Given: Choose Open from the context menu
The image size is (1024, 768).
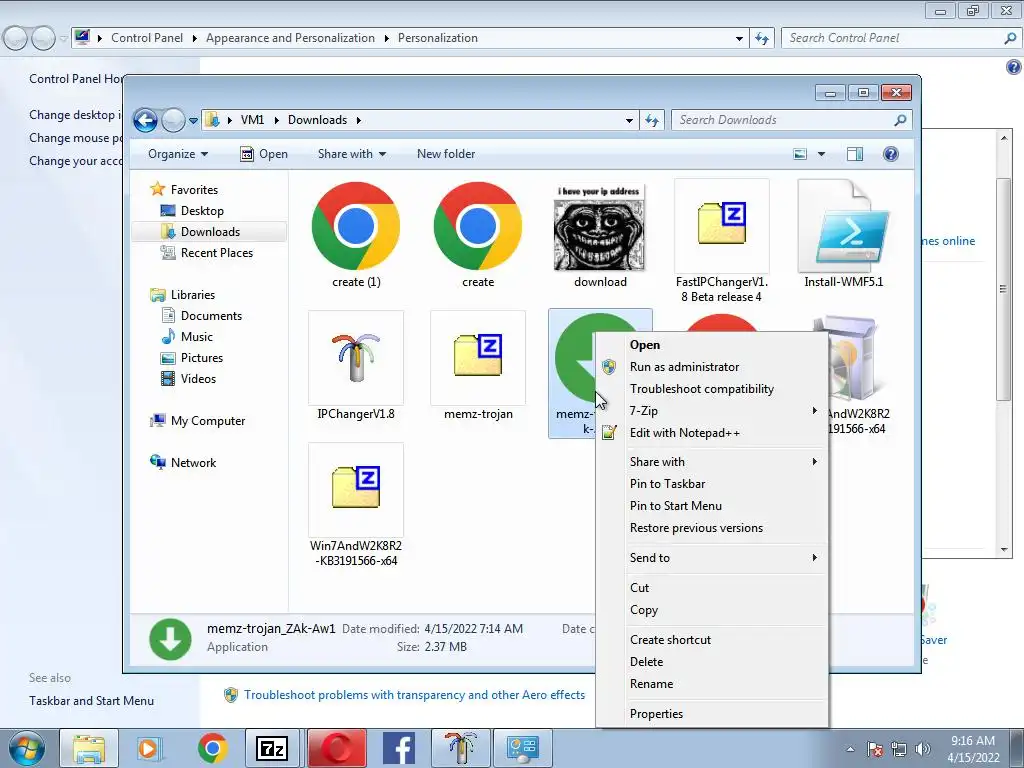Looking at the screenshot, I should [x=712, y=345].
